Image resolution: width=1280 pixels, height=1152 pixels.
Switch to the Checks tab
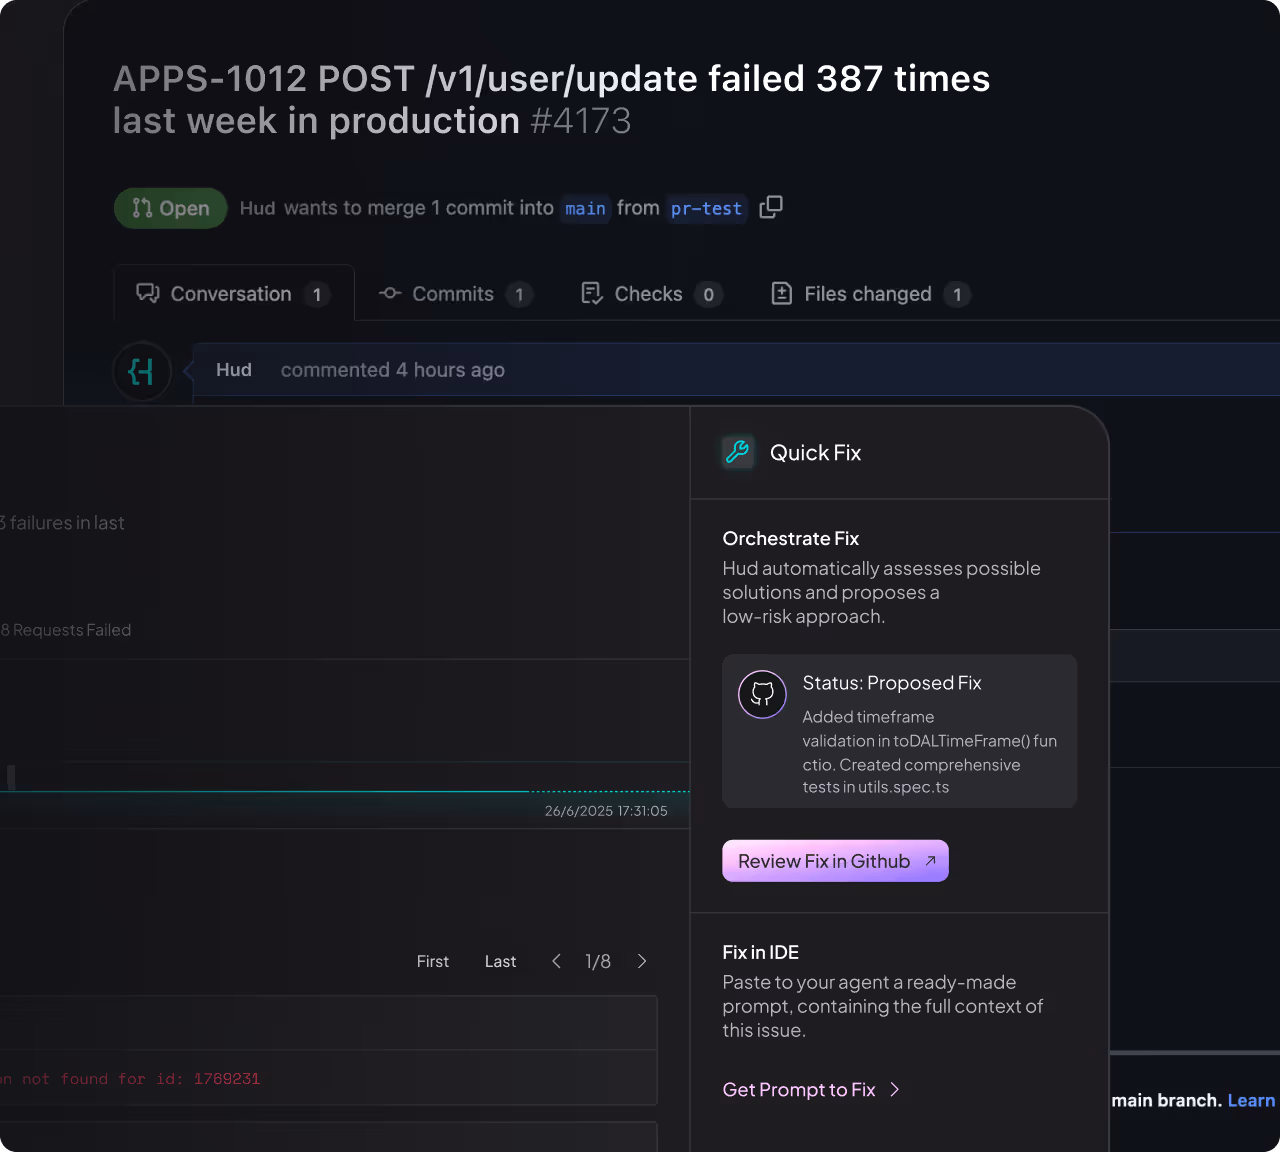tap(651, 294)
